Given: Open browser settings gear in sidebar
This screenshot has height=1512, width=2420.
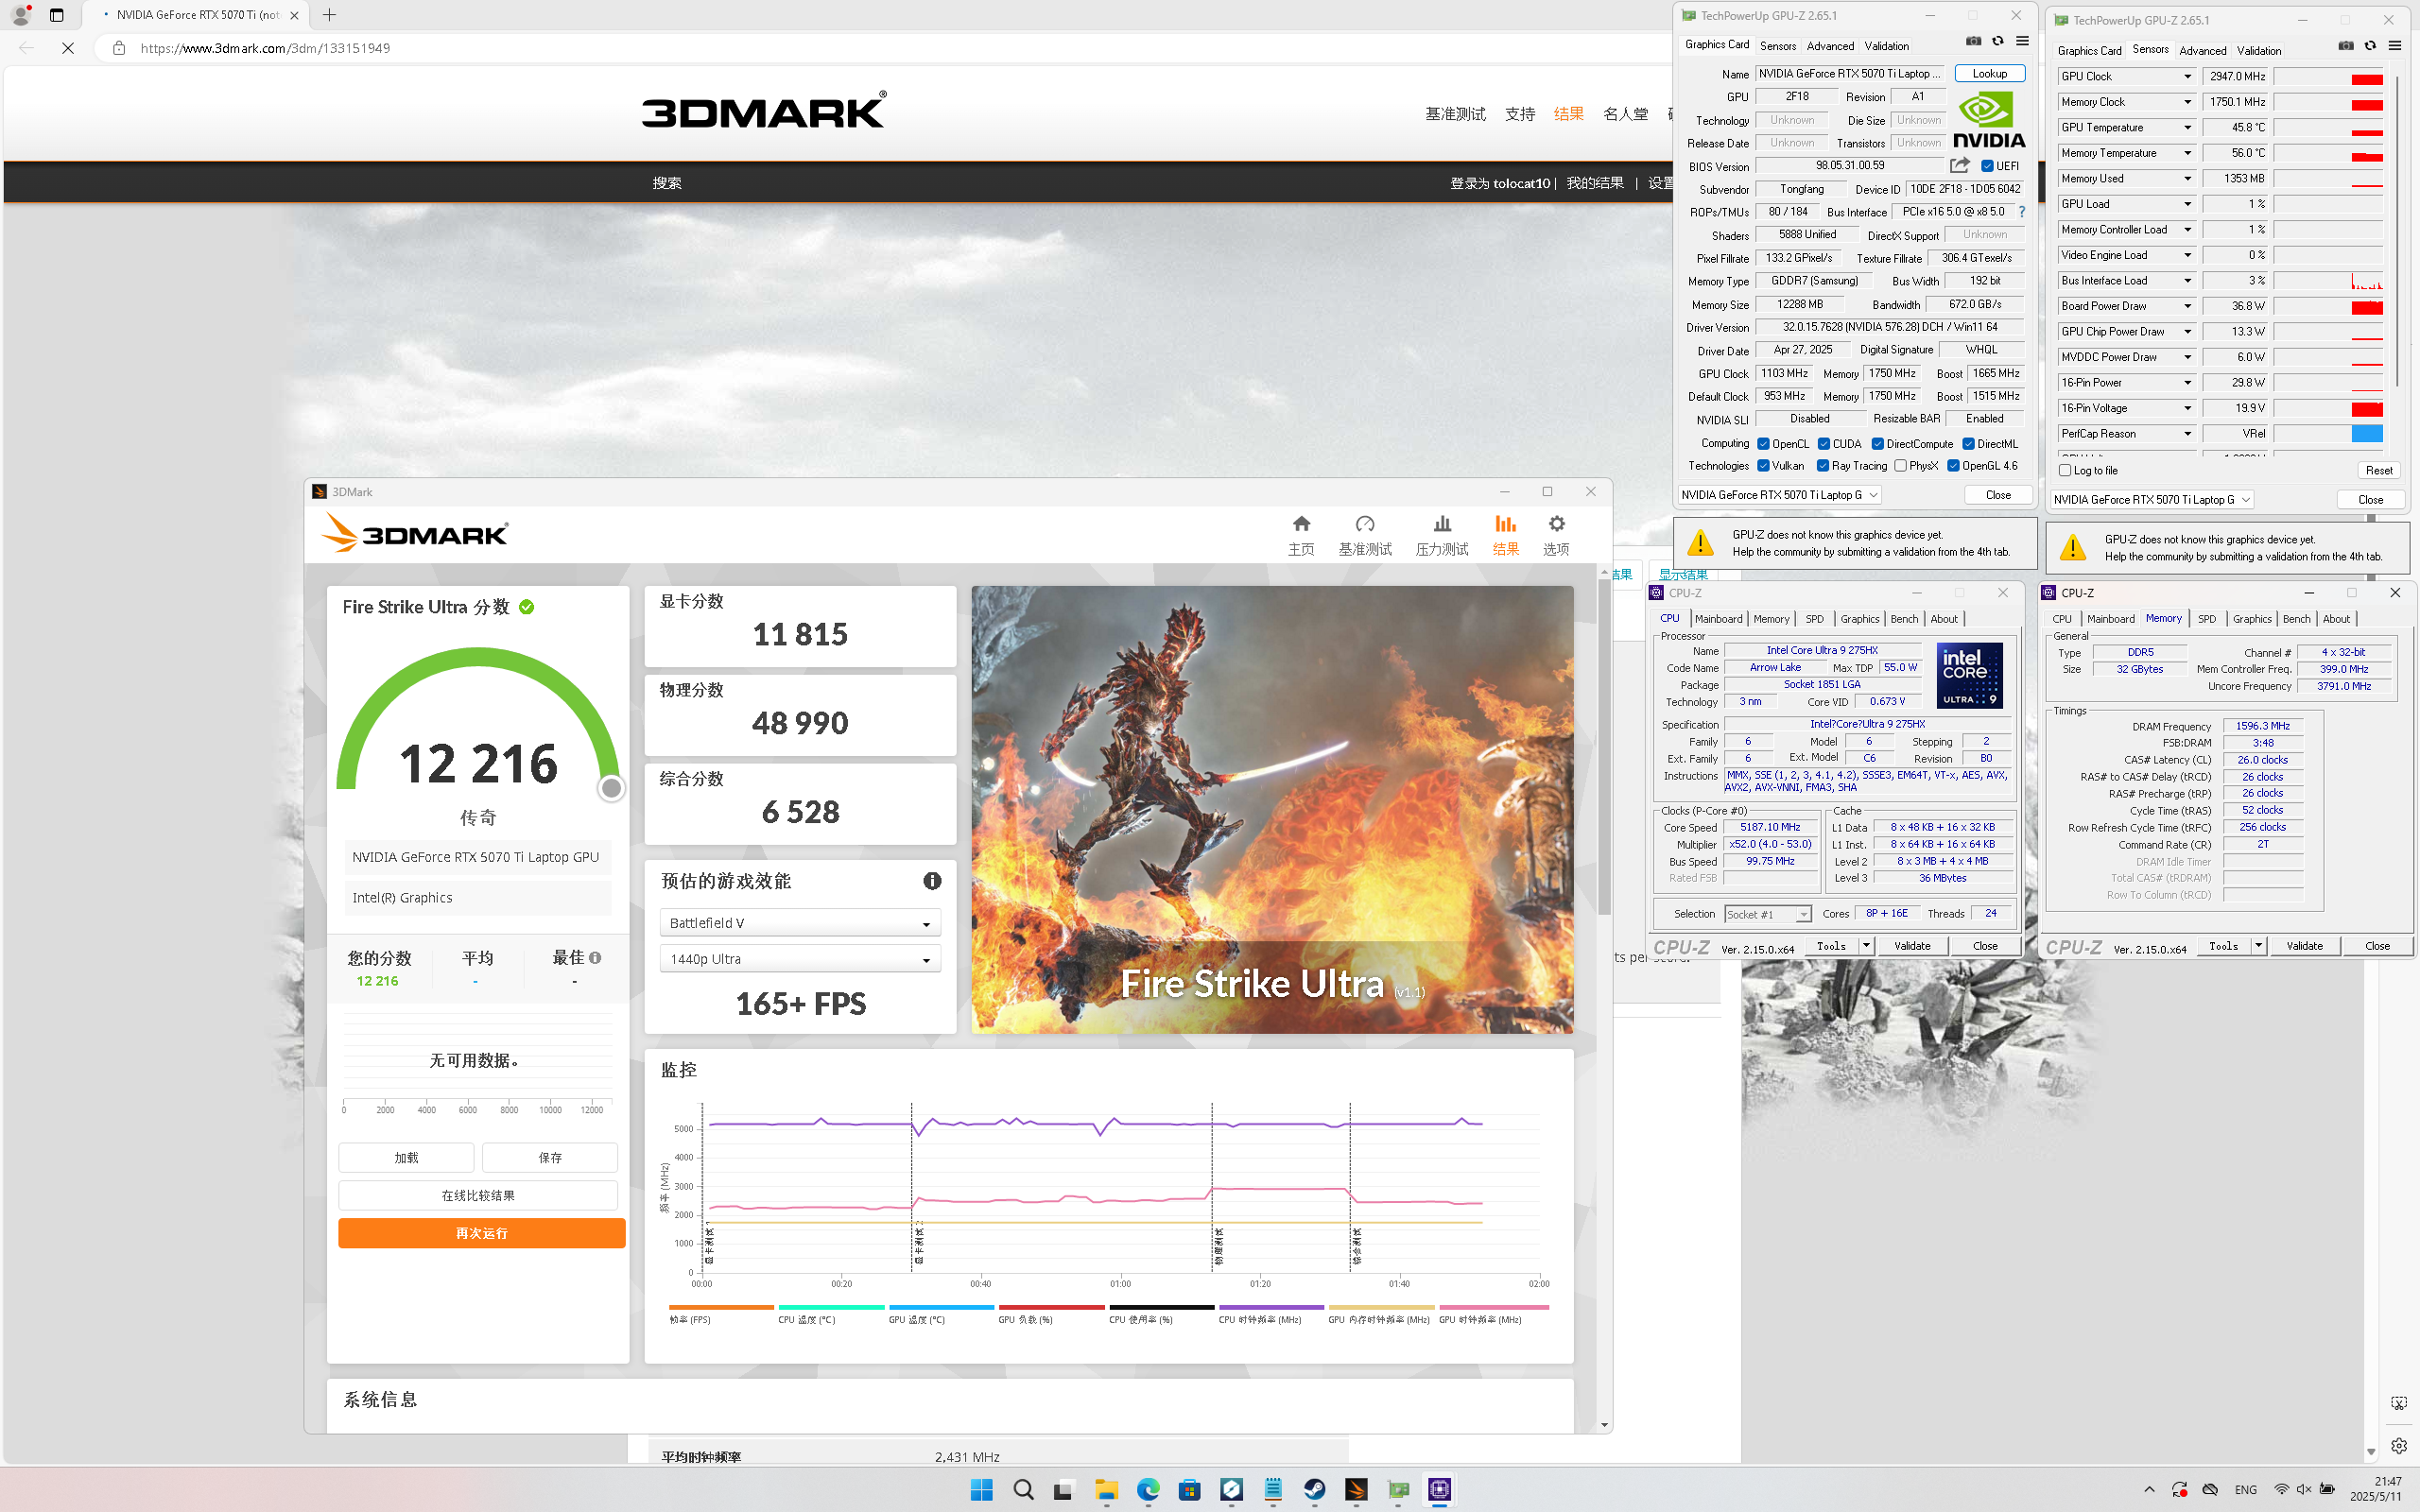Looking at the screenshot, I should pos(2399,1446).
